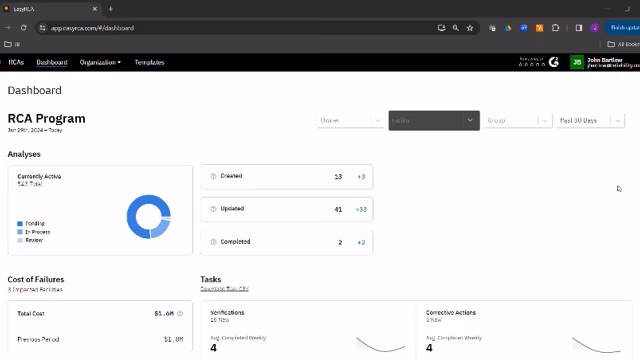Toggle the browser side panel icon
The width and height of the screenshot is (640, 360).
pyautogui.click(x=579, y=28)
